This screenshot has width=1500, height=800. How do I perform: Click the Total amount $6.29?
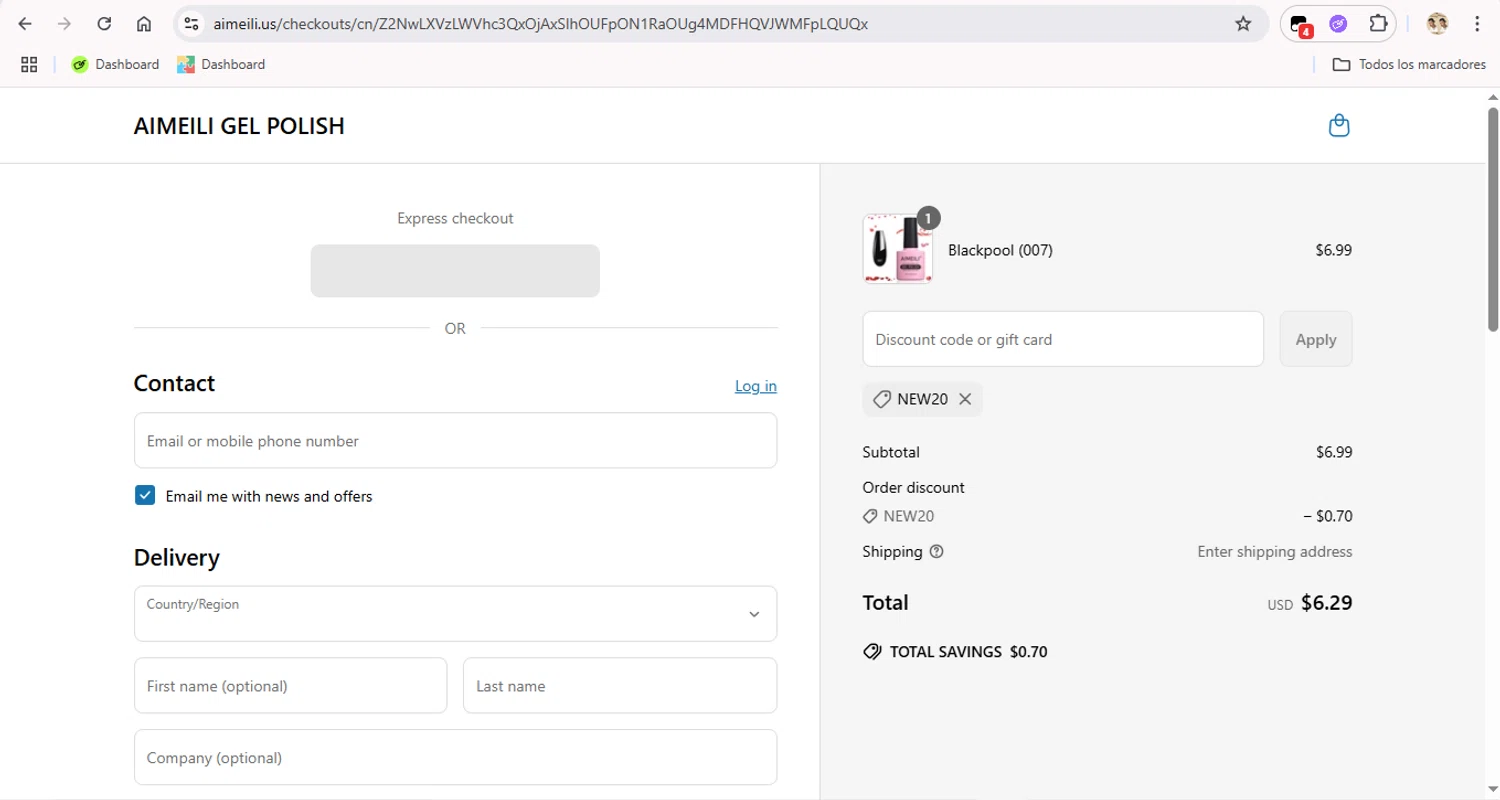click(x=1326, y=603)
